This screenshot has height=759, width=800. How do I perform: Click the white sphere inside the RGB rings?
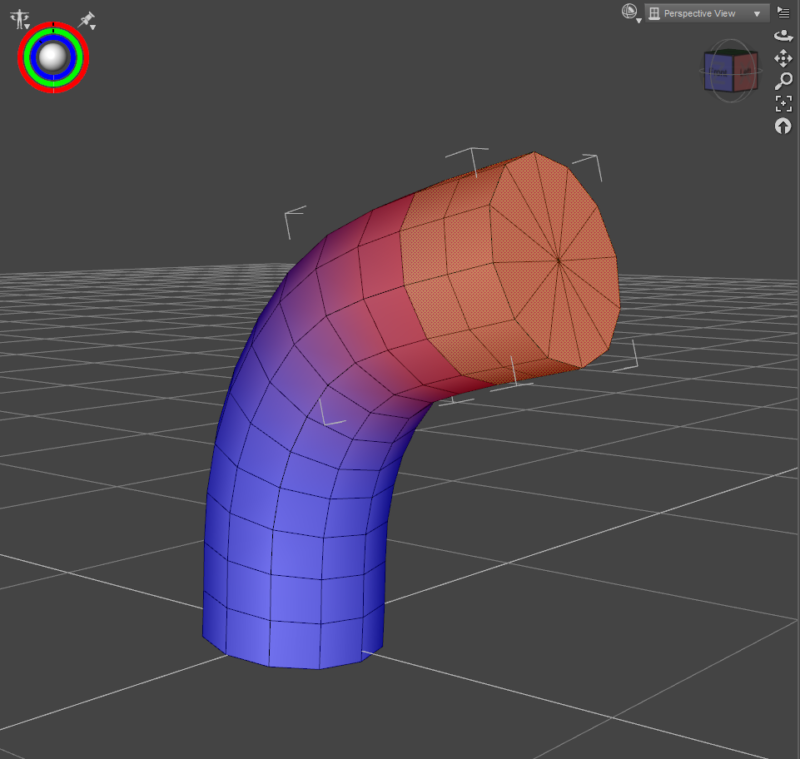pos(53,57)
